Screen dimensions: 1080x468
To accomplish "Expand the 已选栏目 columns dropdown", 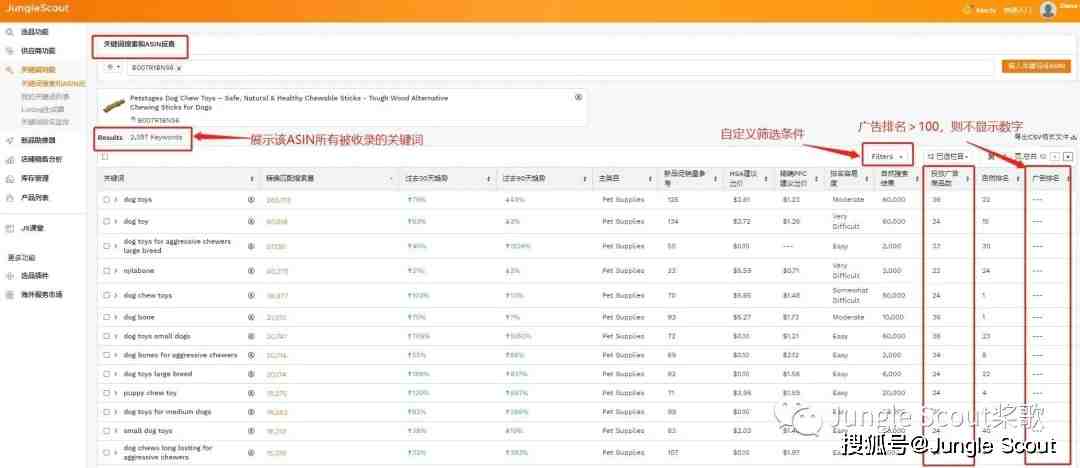I will coord(946,157).
